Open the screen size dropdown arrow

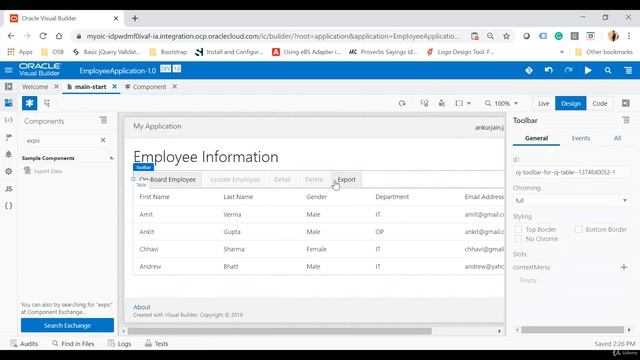tap(469, 103)
